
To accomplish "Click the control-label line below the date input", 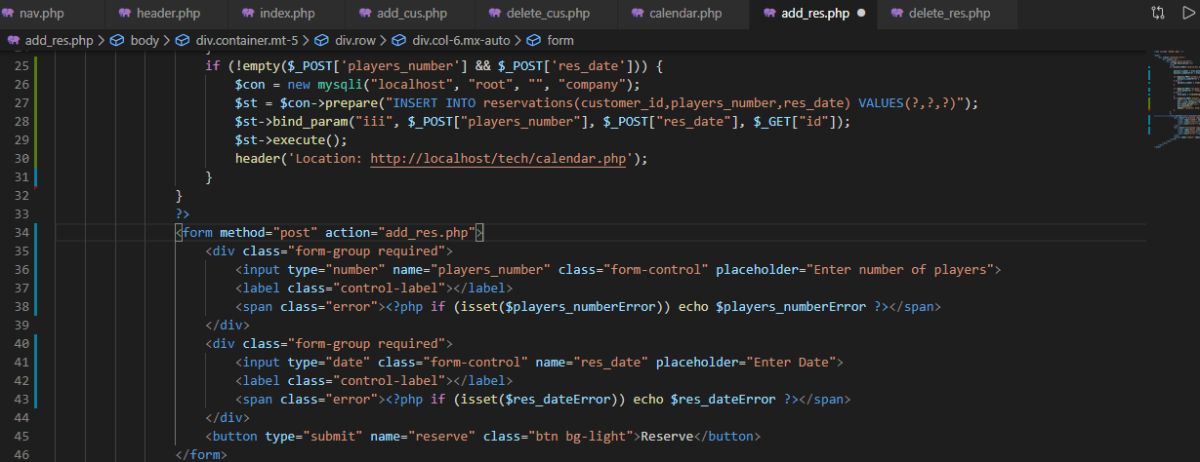I will (374, 381).
